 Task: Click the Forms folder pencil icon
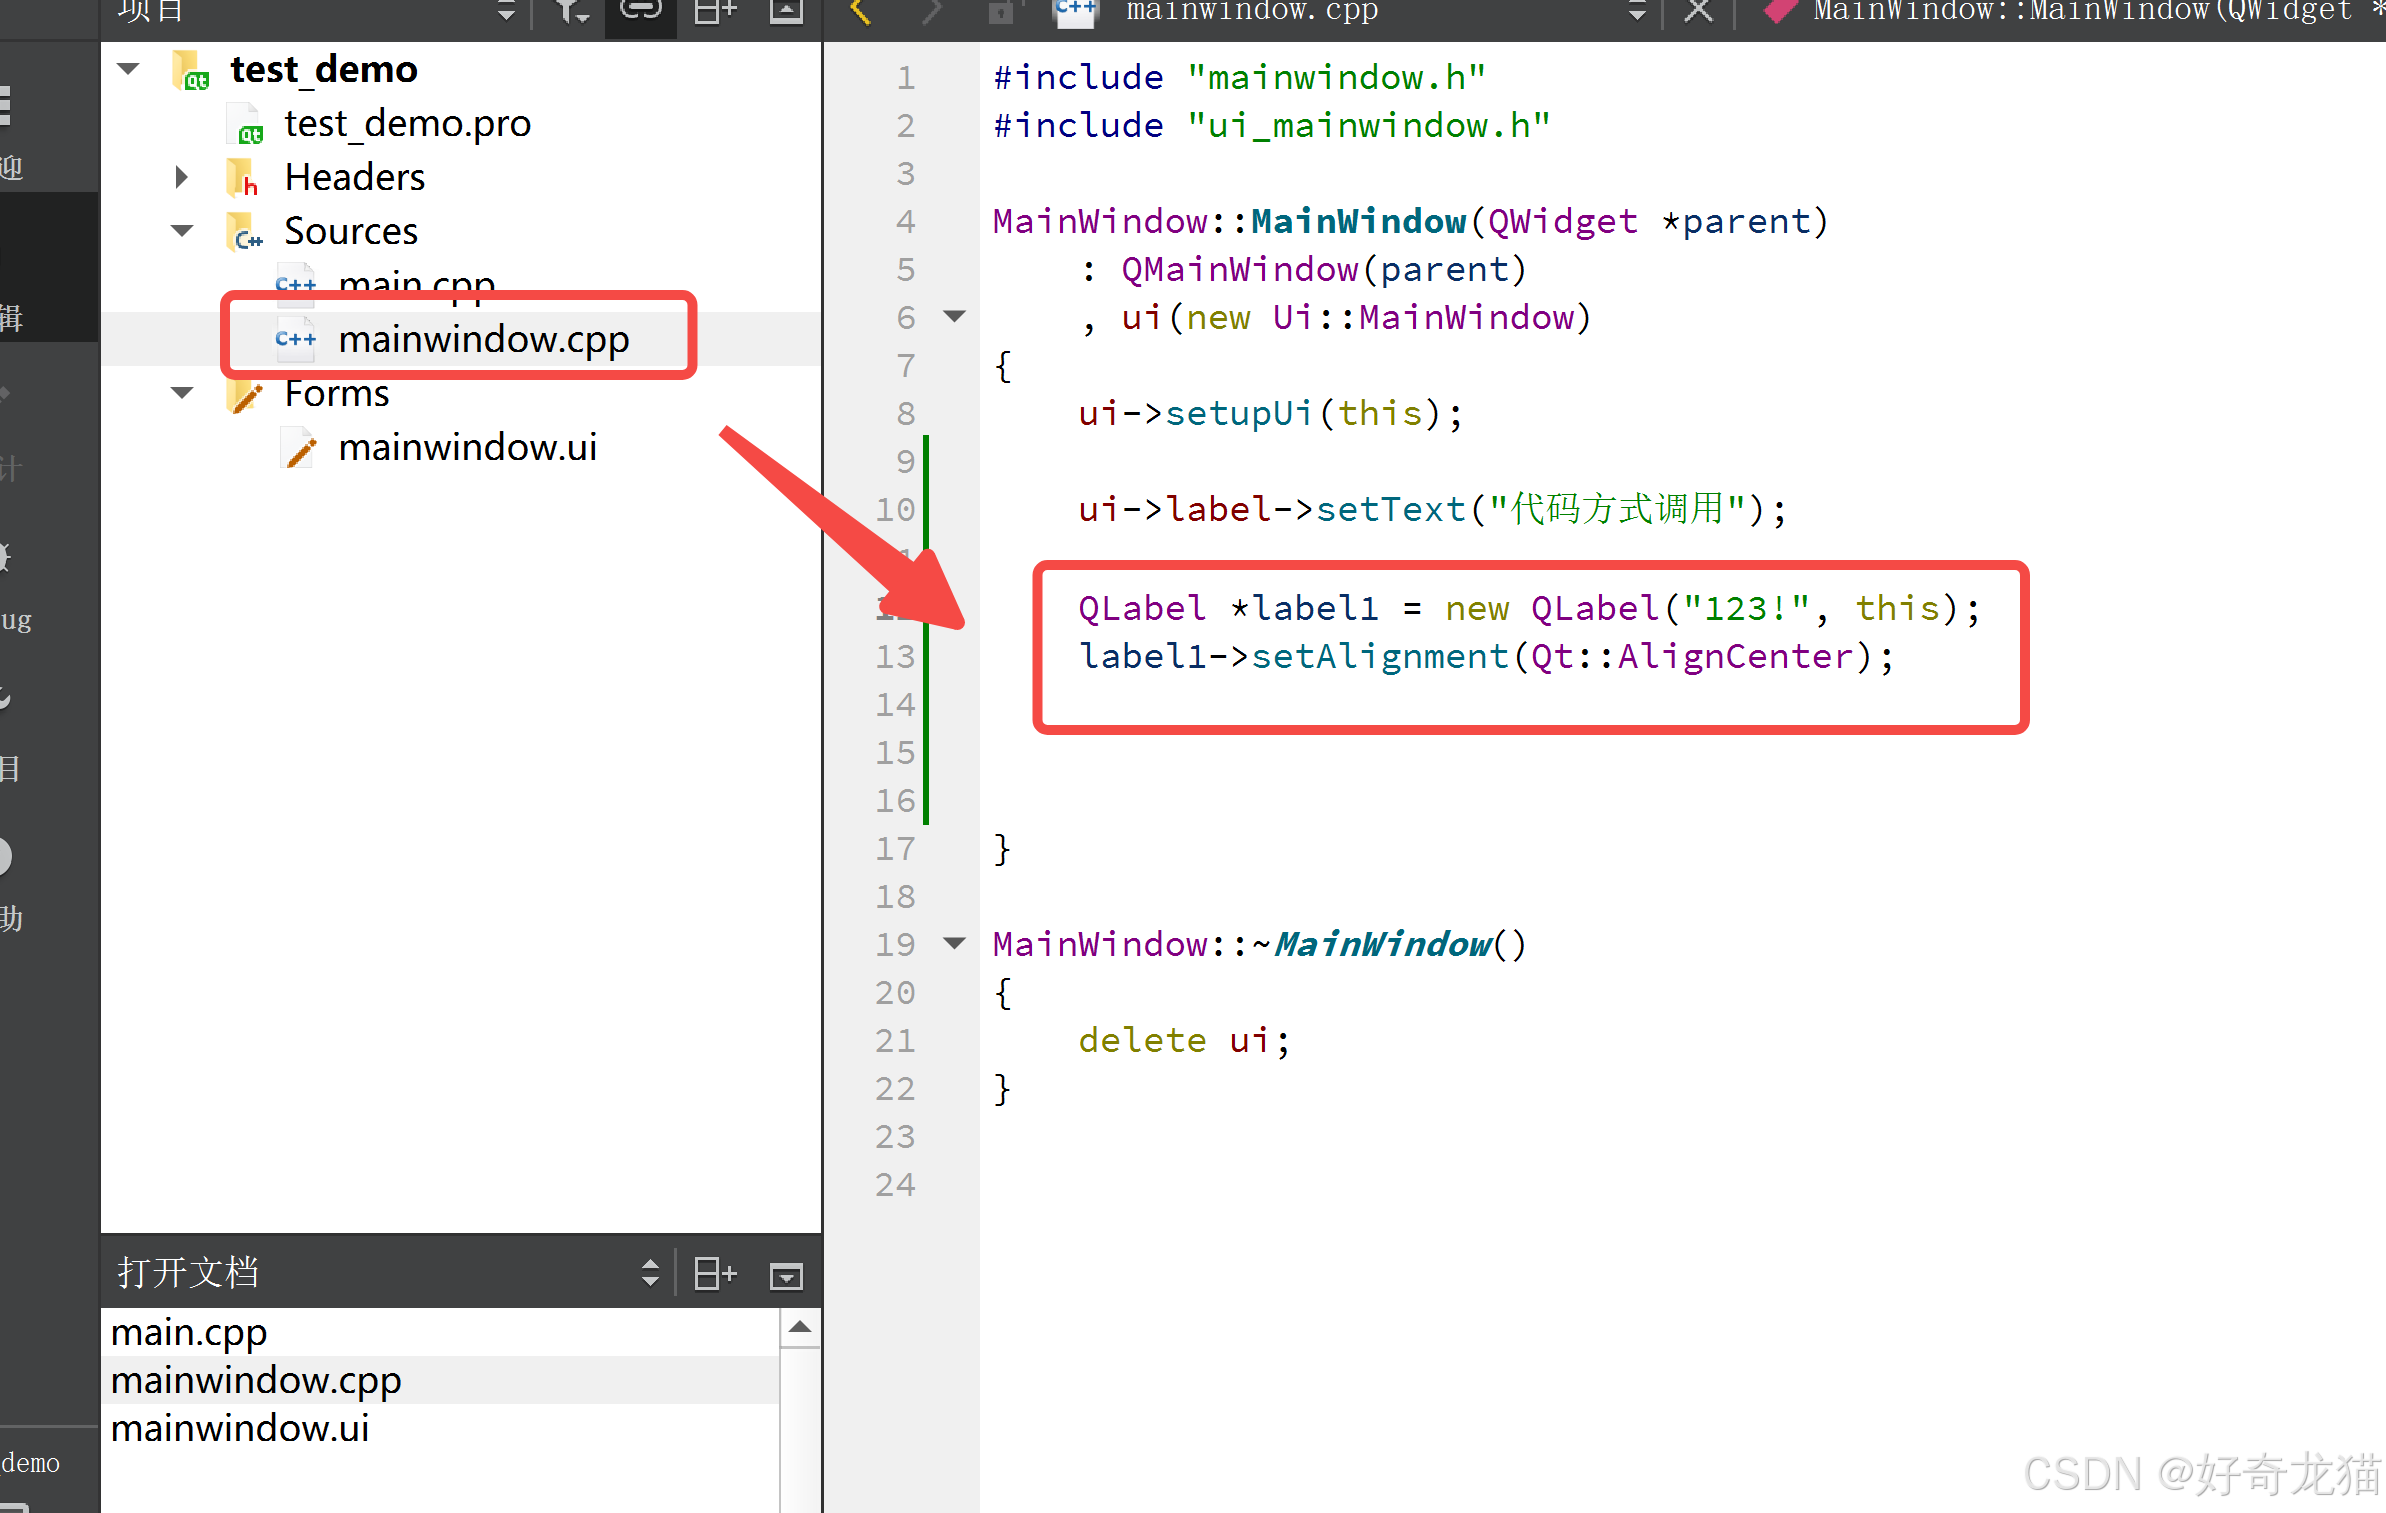[245, 395]
